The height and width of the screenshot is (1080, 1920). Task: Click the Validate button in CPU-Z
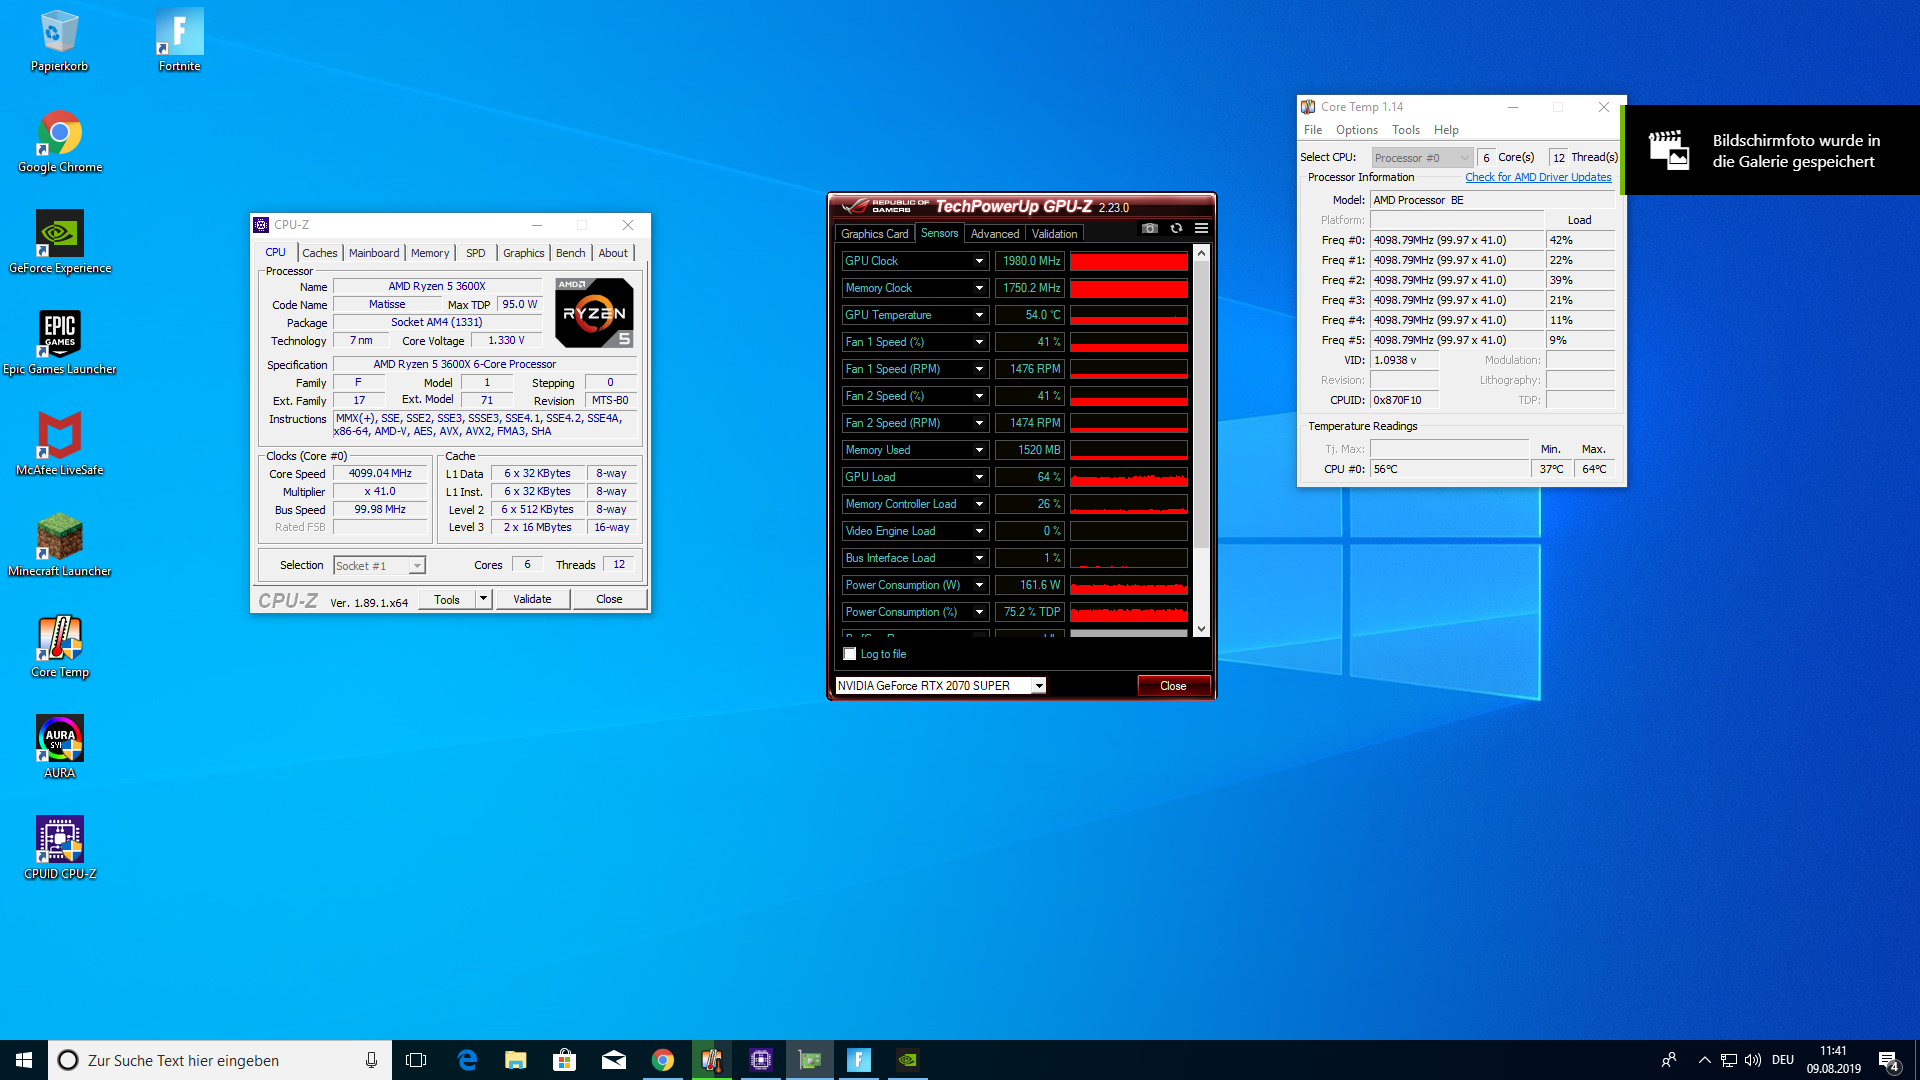532,599
